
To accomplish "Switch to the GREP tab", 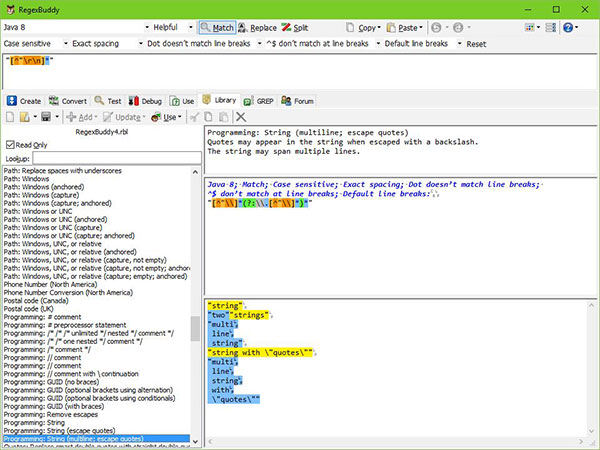I will click(x=259, y=101).
